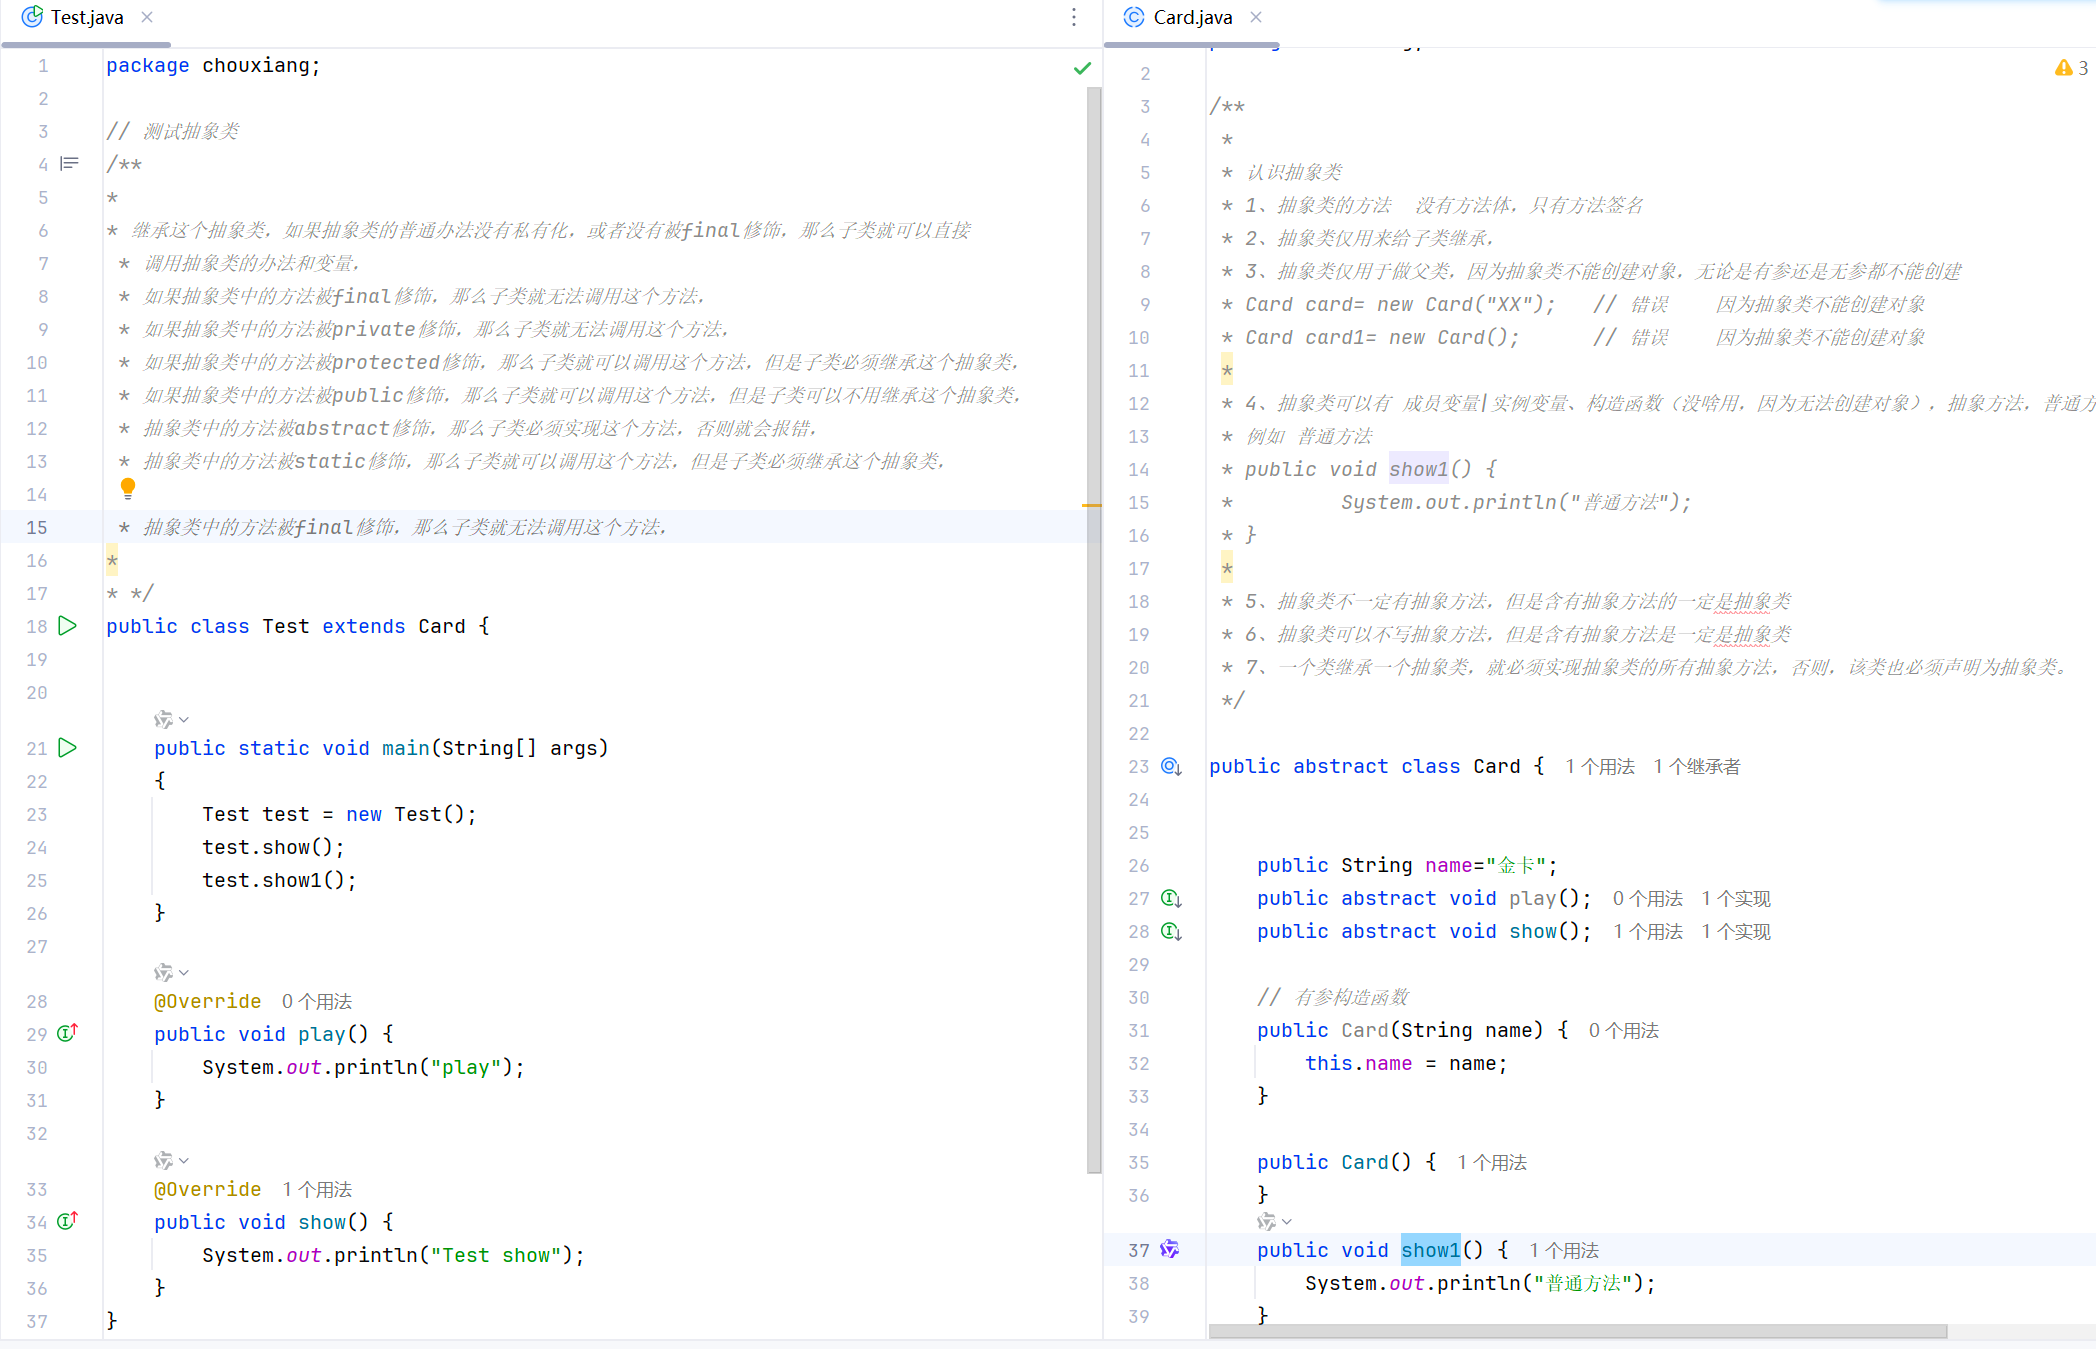Click 'System.out.println("play");' statement

(363, 1067)
